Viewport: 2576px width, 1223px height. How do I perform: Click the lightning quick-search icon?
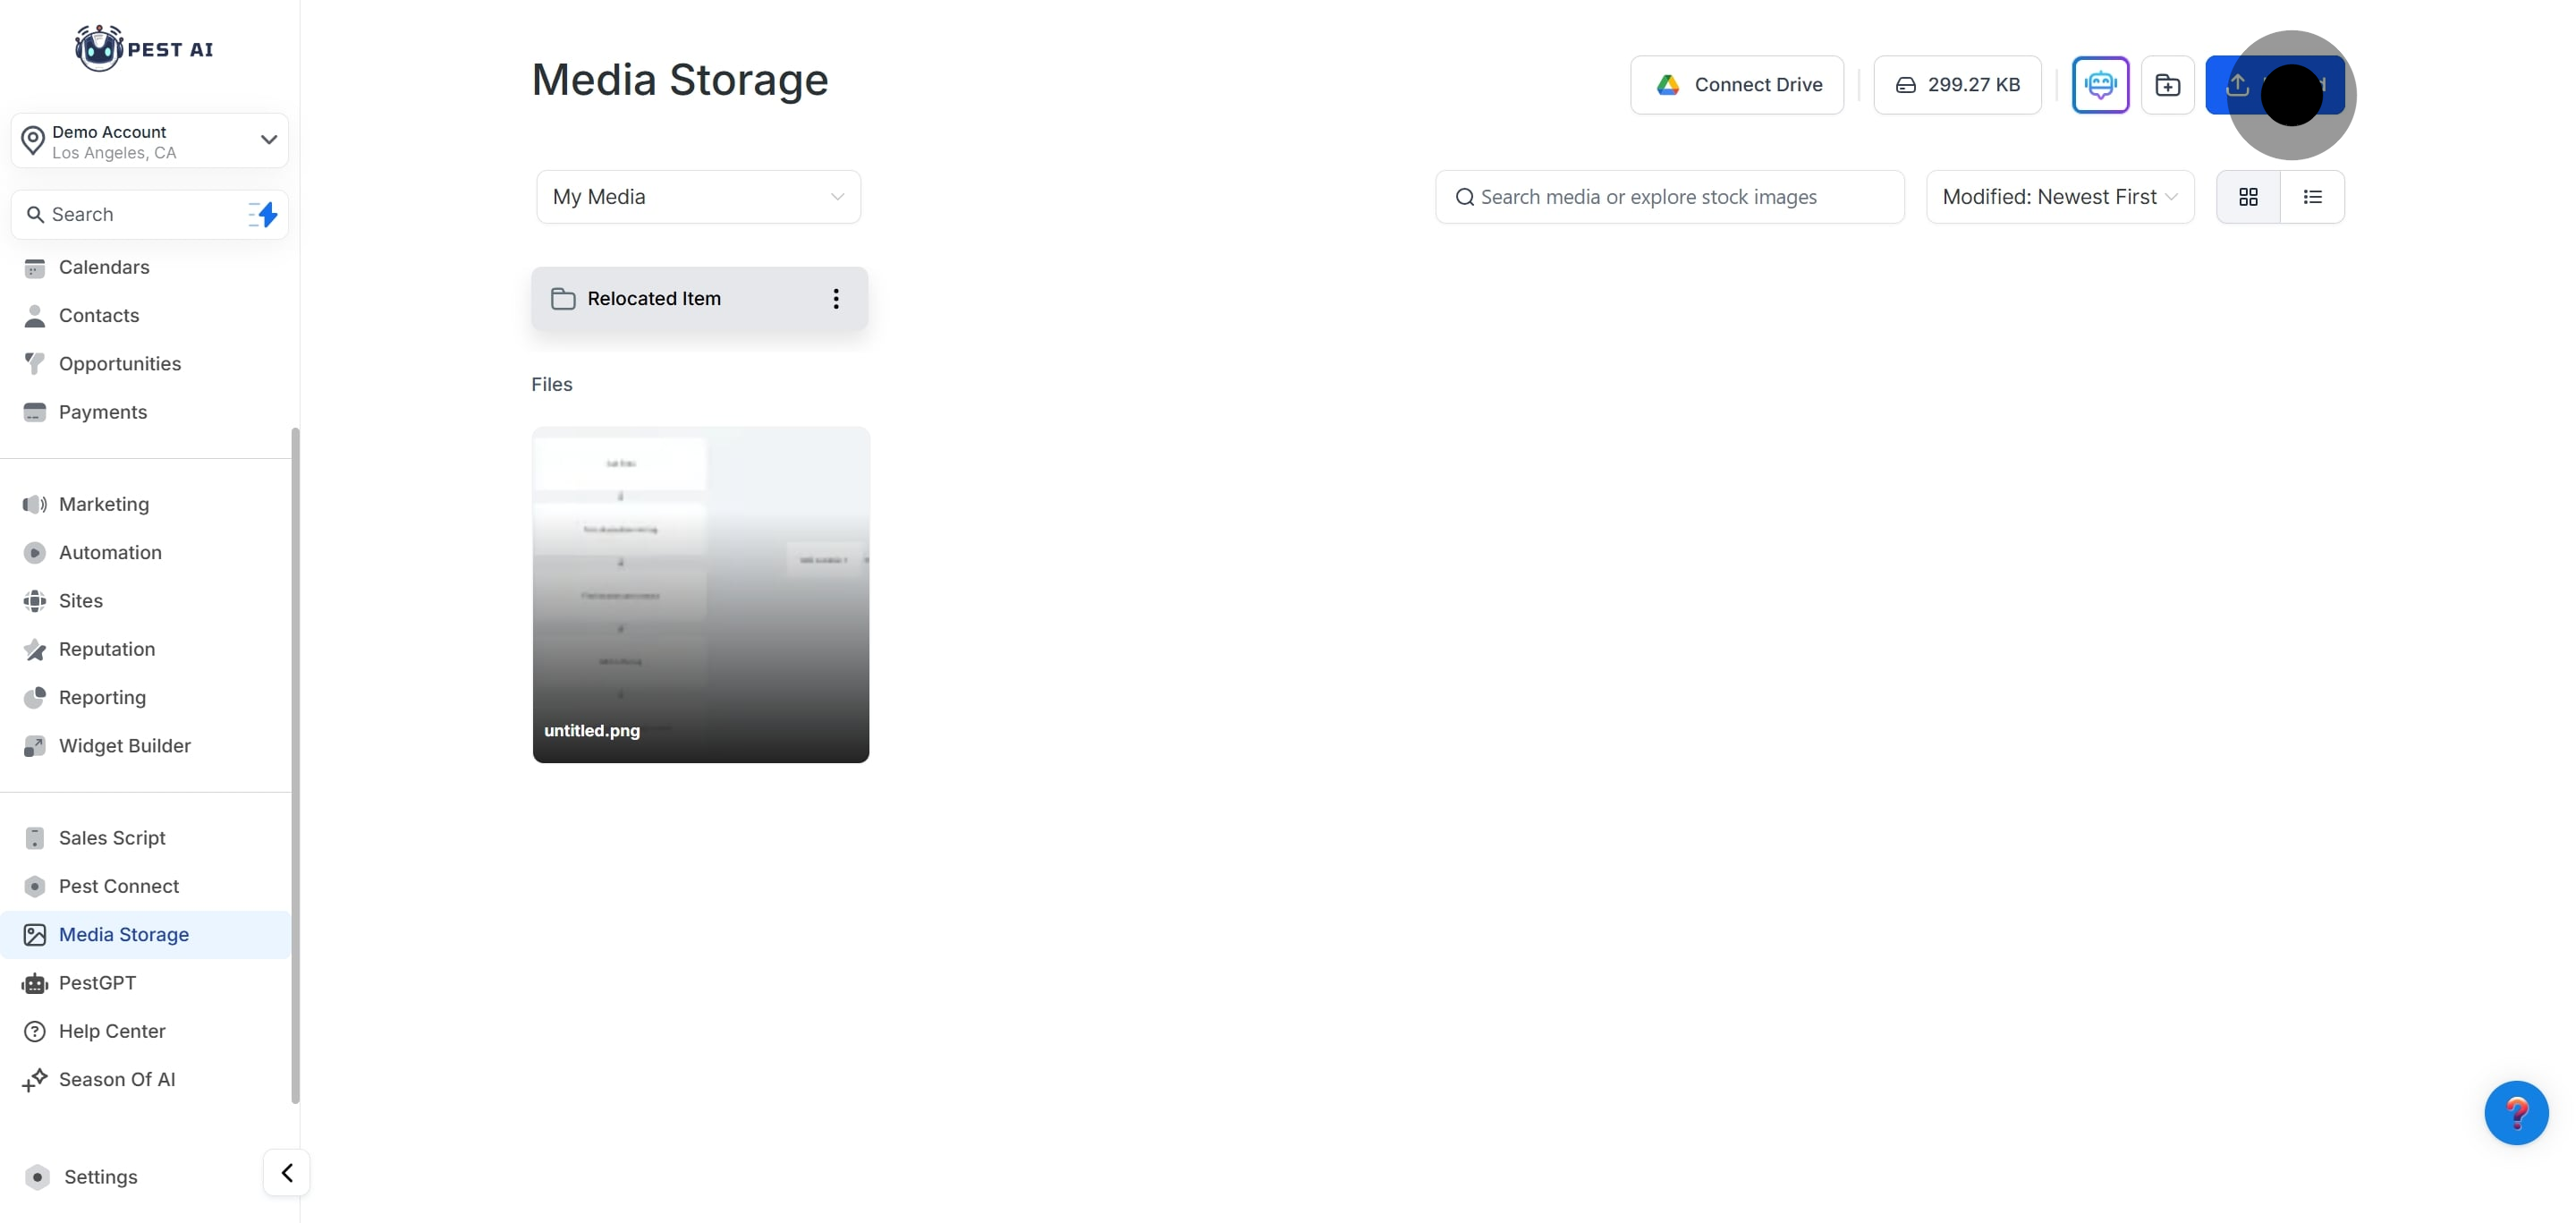coord(262,214)
